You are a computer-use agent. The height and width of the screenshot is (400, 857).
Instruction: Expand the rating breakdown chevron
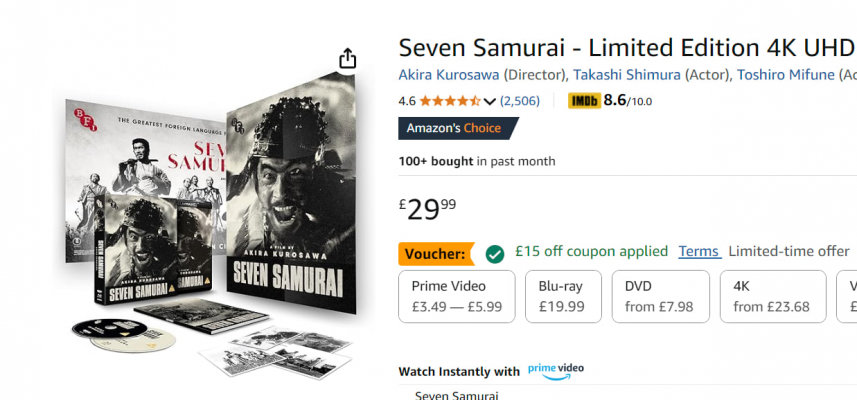point(490,101)
